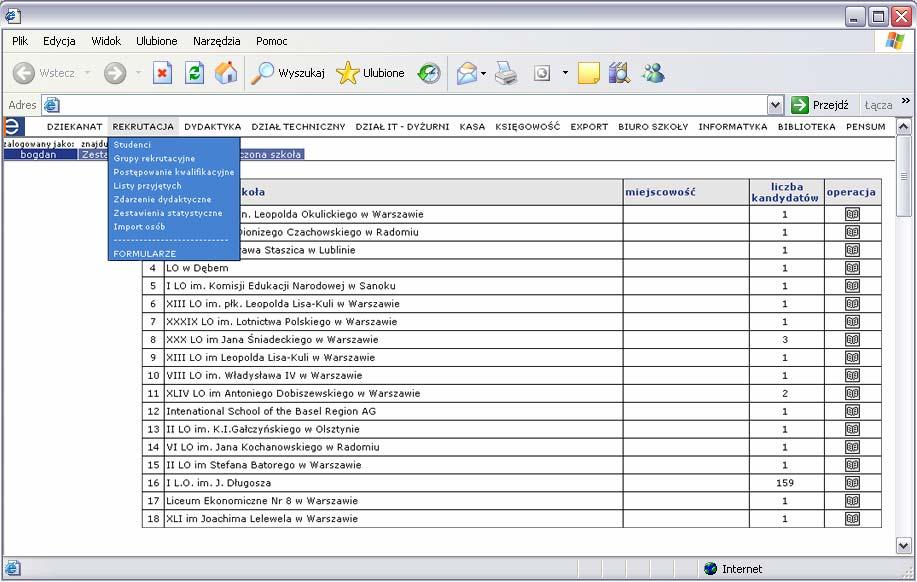Open operation icon for row 5 Sanoku school
Viewport: 917px width, 582px height.
(x=852, y=286)
